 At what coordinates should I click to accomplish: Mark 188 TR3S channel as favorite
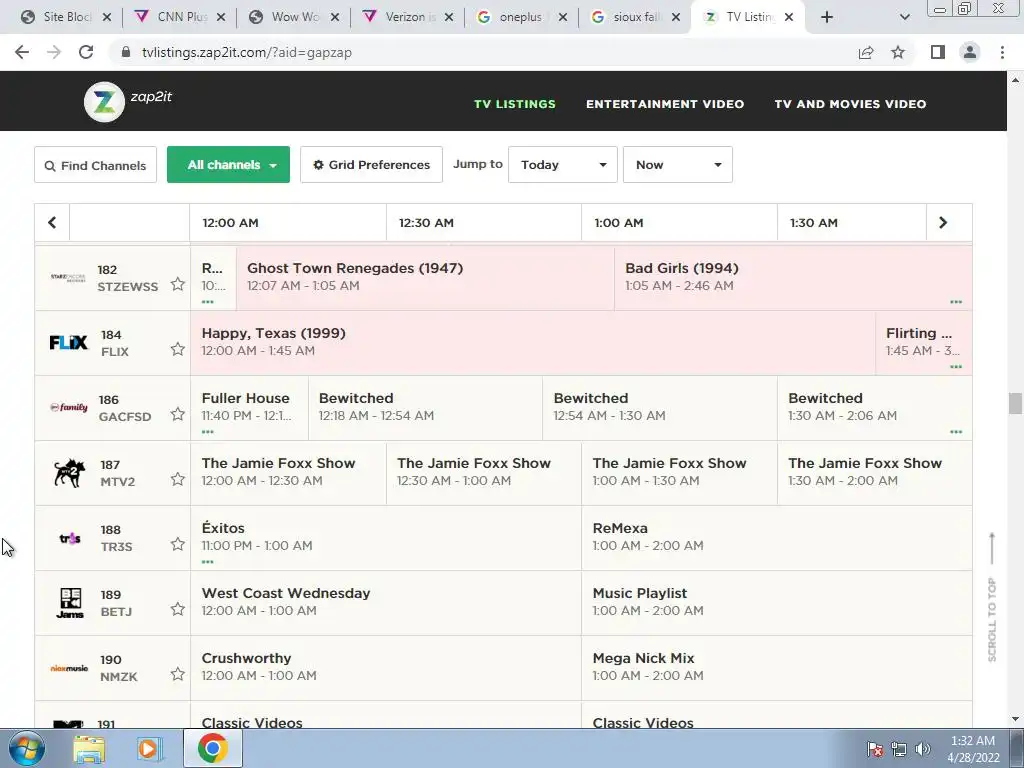click(x=178, y=544)
